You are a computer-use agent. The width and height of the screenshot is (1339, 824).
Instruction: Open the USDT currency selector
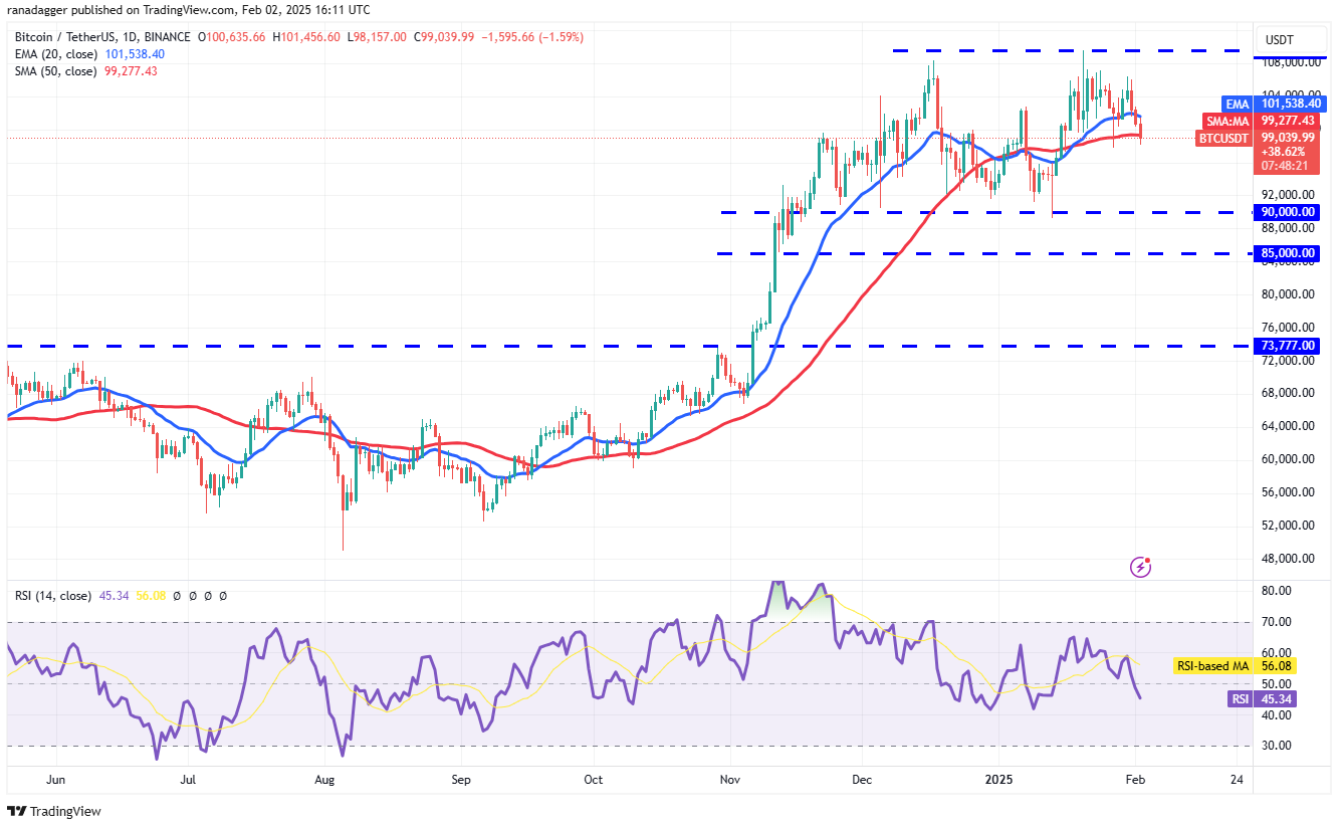pos(1279,39)
